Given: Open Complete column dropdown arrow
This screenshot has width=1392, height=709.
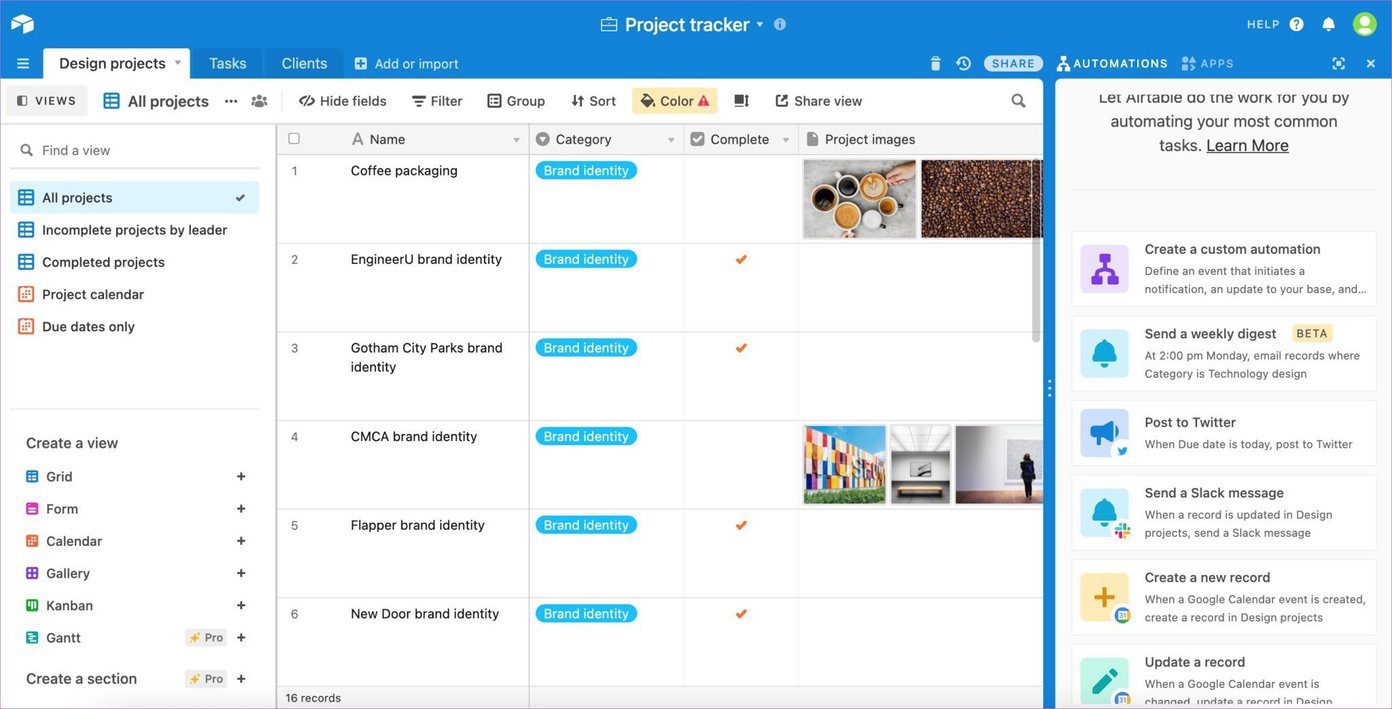Looking at the screenshot, I should pyautogui.click(x=785, y=140).
